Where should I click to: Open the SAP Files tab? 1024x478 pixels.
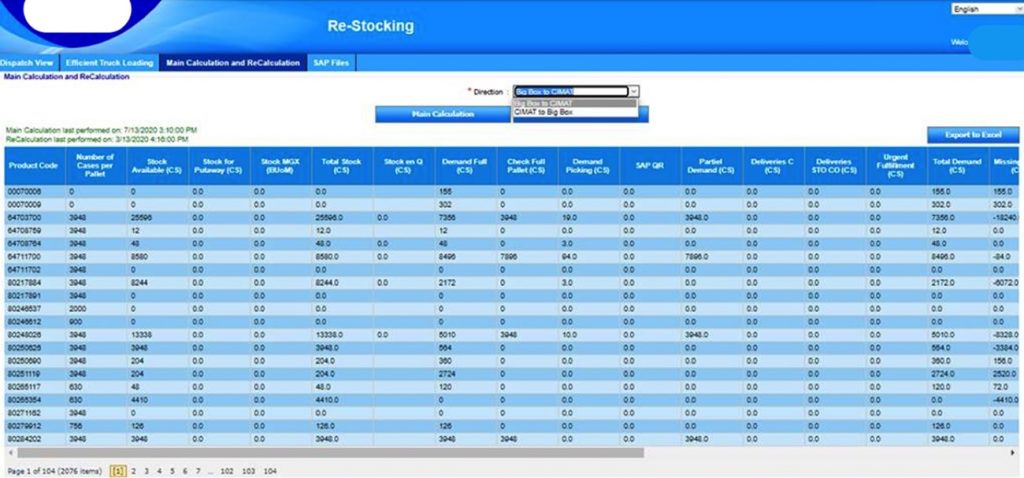(331, 63)
